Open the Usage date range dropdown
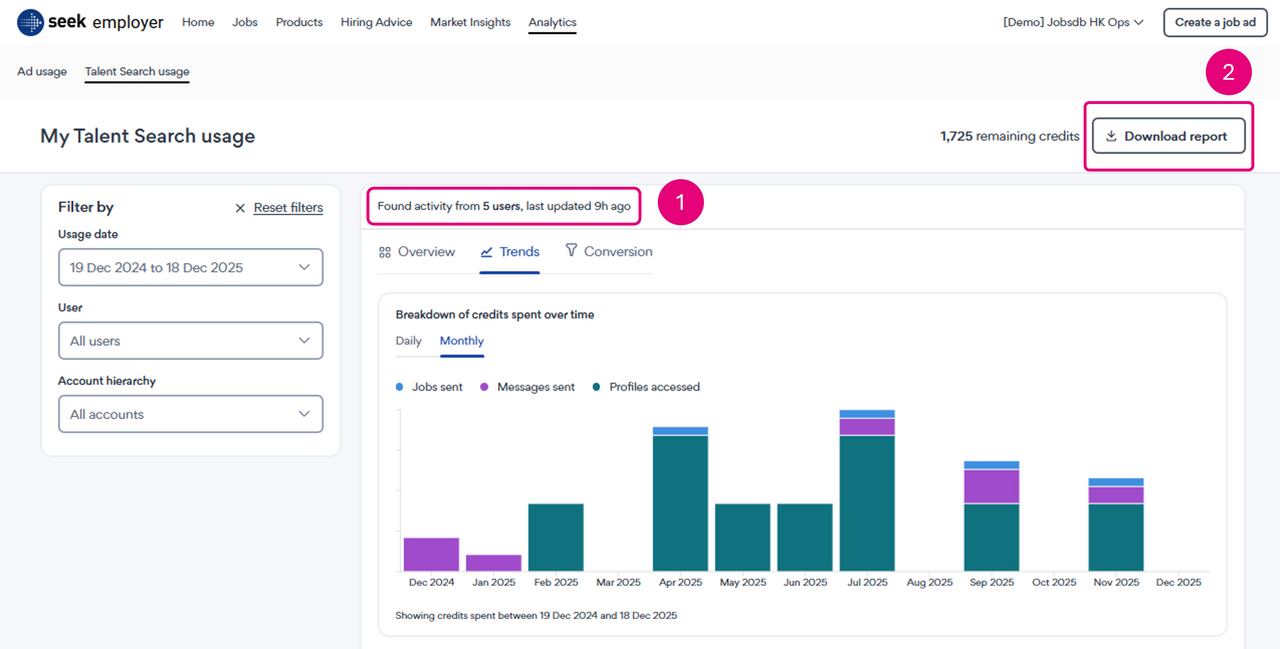 click(190, 267)
